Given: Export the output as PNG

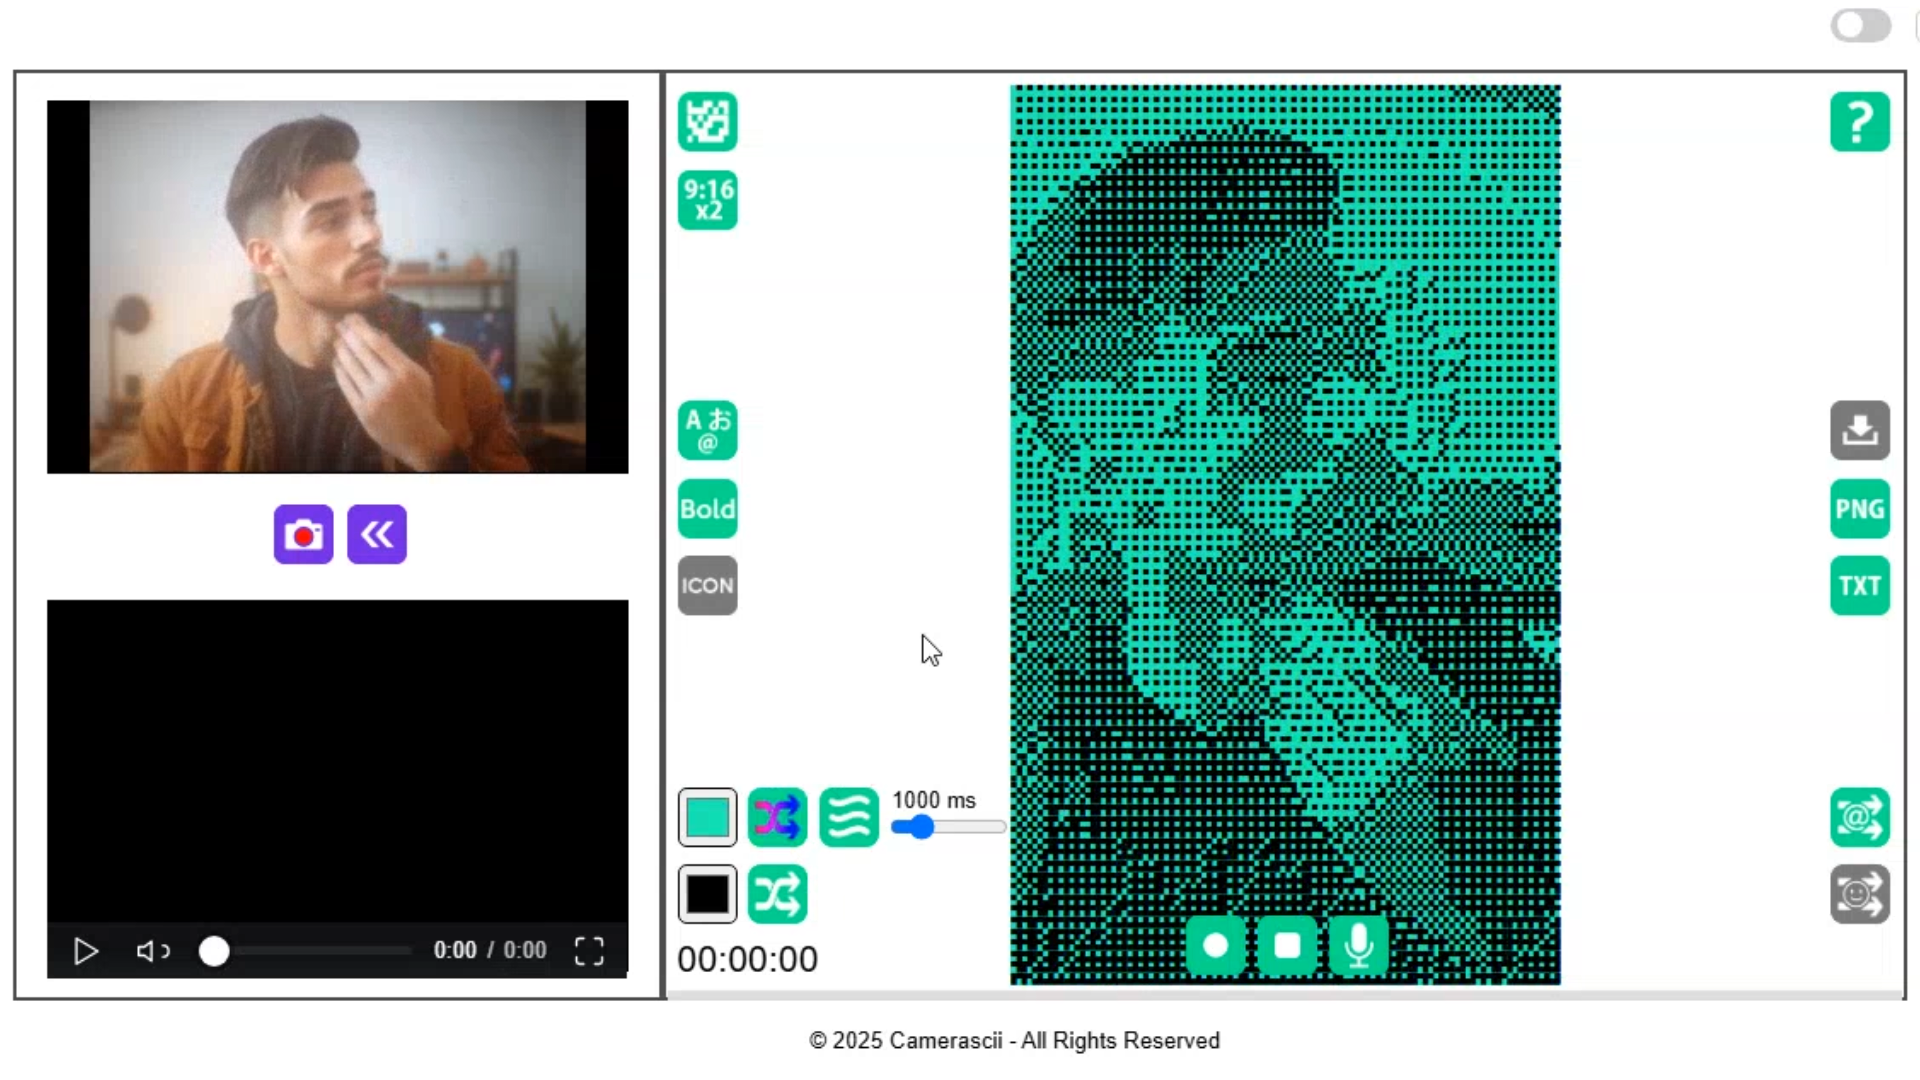Looking at the screenshot, I should pos(1859,509).
